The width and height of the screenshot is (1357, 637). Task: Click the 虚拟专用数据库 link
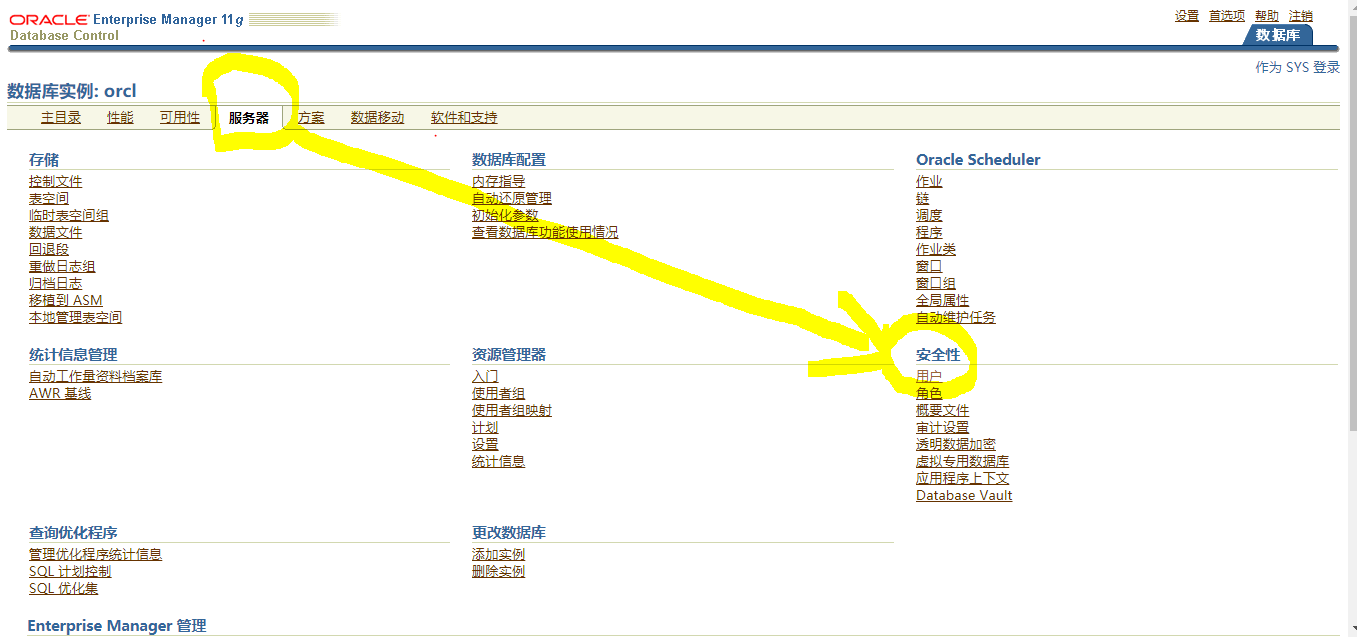click(963, 461)
